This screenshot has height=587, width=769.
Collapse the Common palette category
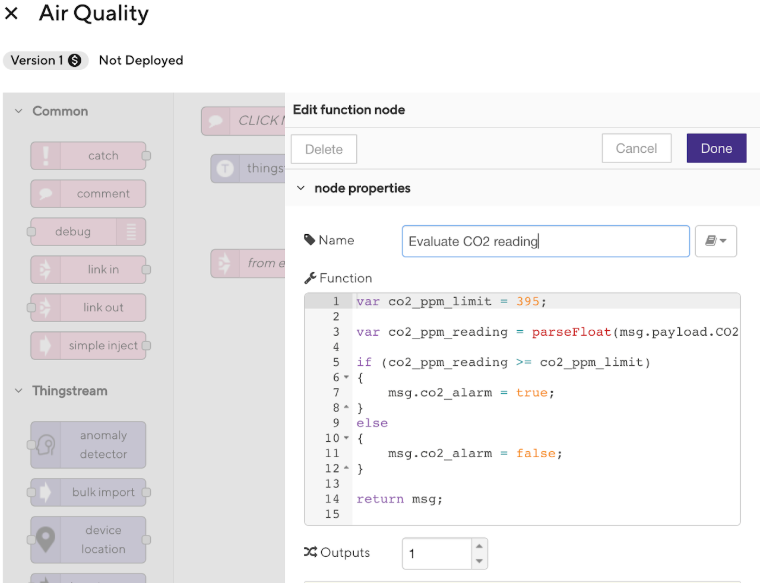click(x=19, y=111)
